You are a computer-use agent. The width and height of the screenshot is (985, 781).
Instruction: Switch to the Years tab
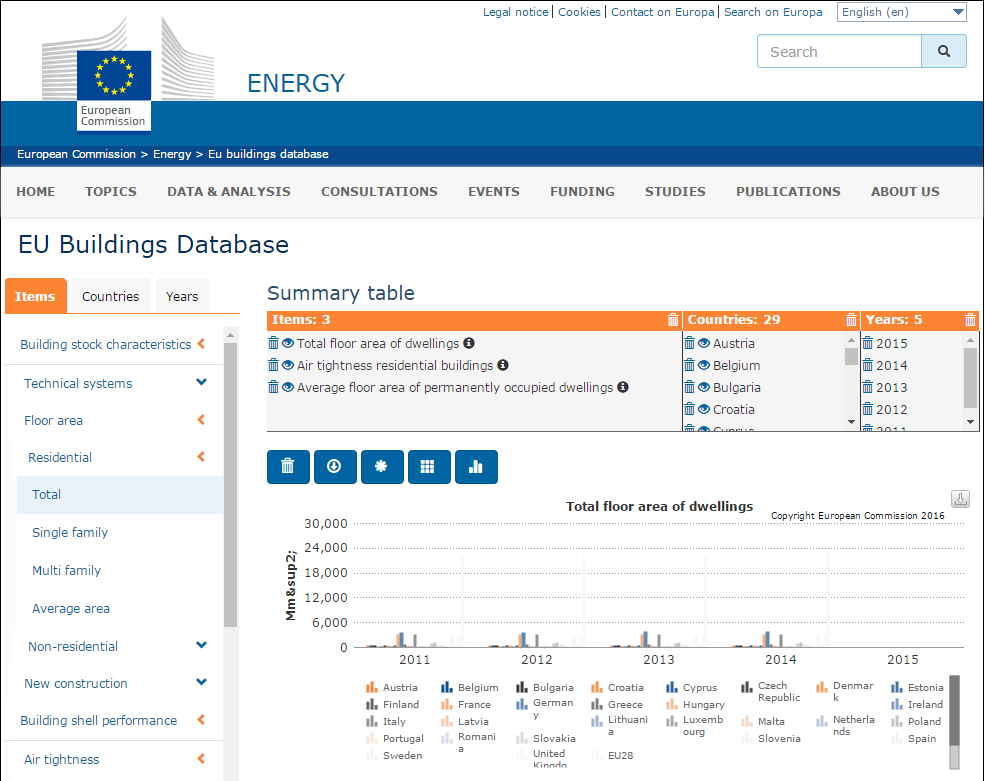pos(182,296)
